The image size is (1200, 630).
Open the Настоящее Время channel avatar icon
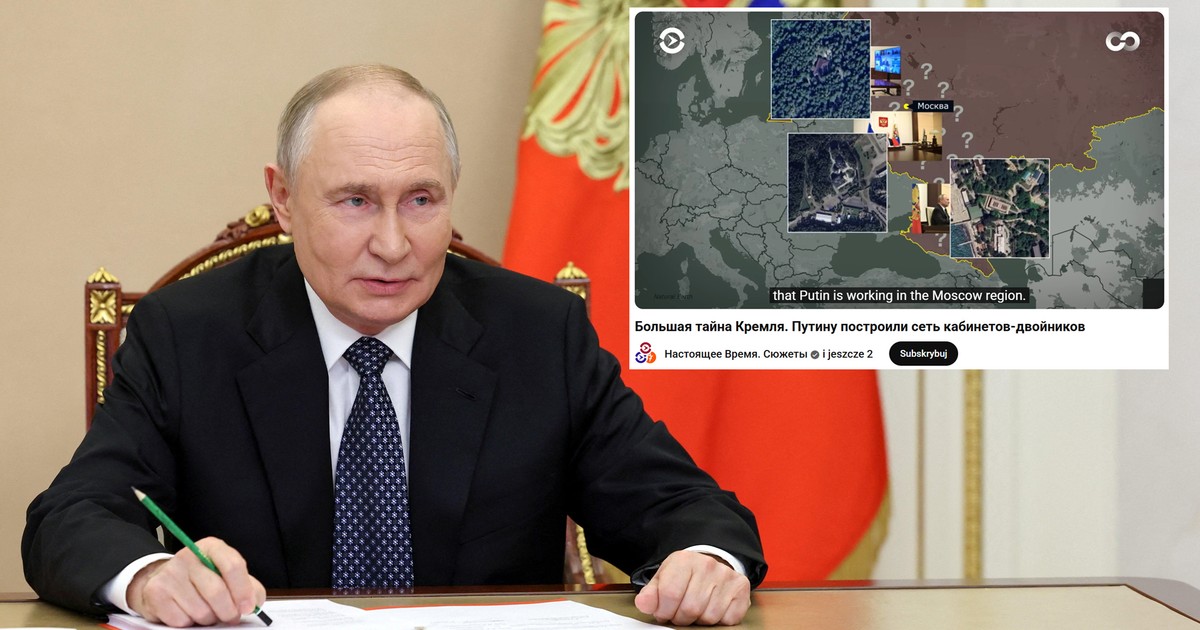(646, 354)
